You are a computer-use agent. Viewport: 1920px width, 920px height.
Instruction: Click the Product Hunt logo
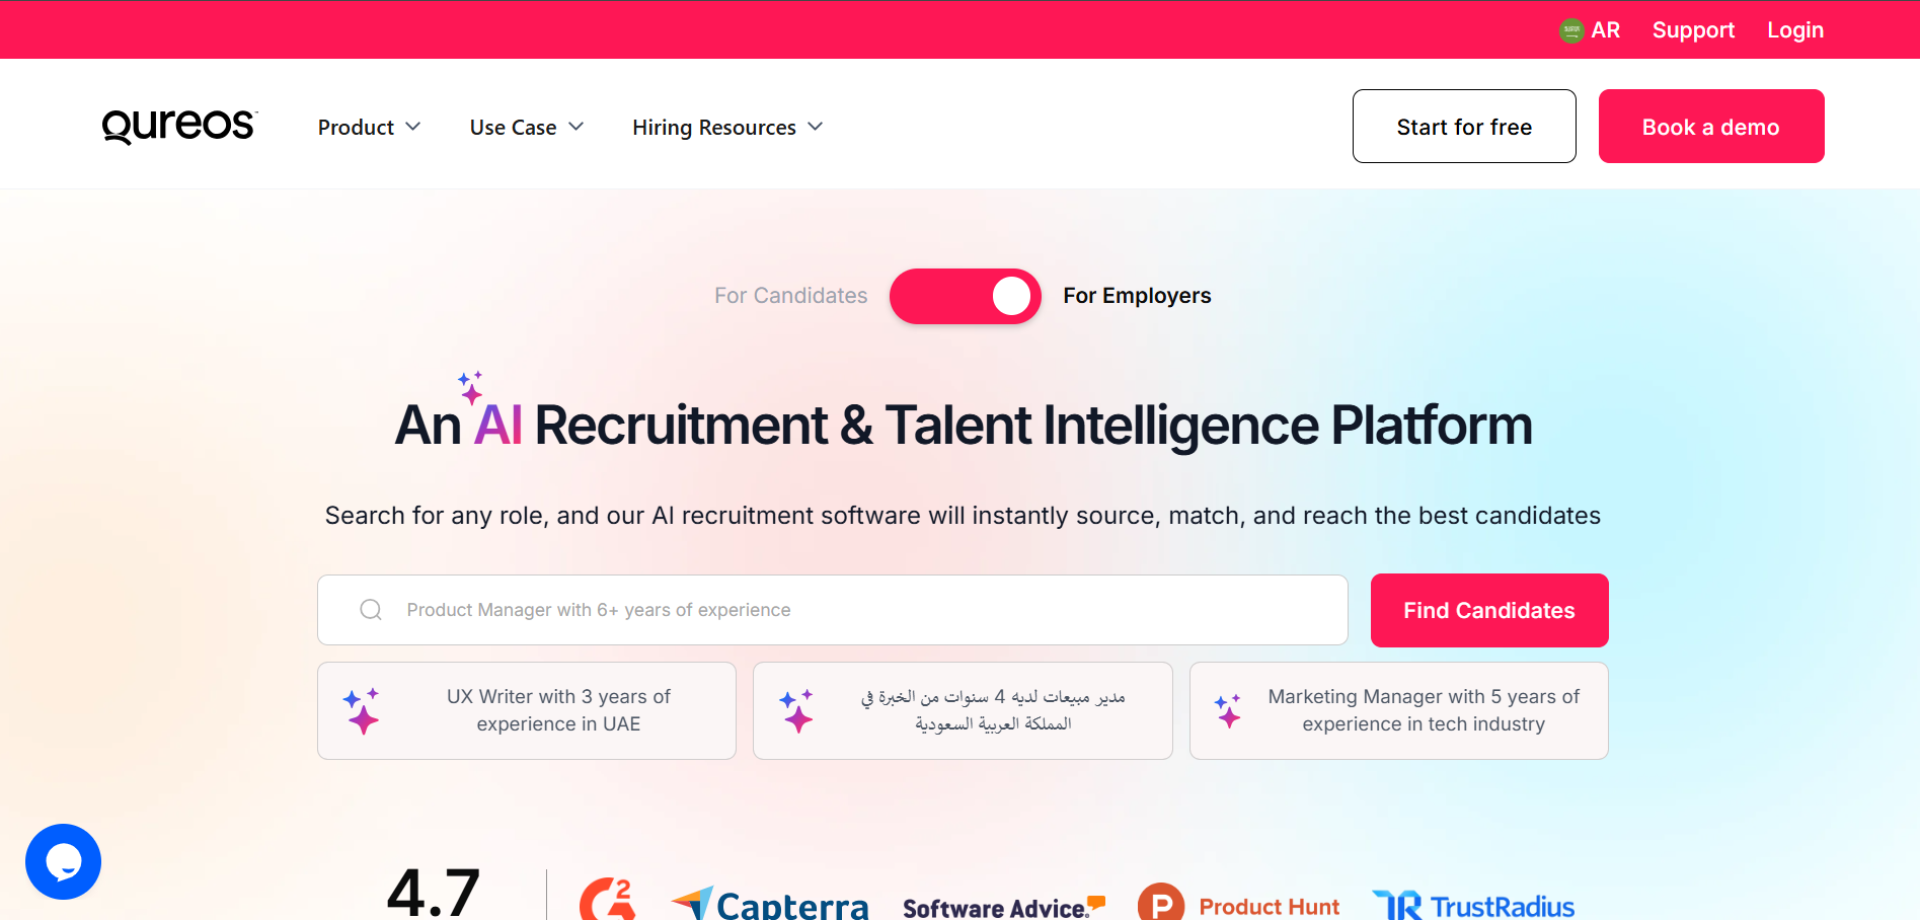[x=1238, y=904]
